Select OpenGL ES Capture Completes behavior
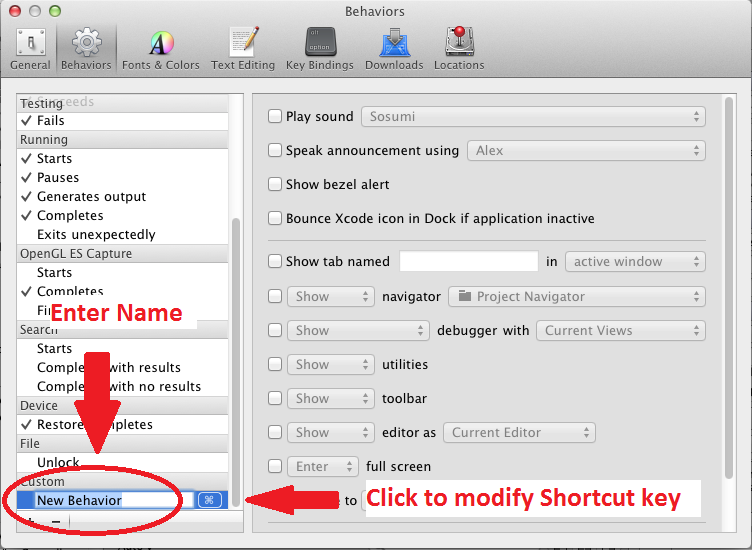This screenshot has height=550, width=752. [122, 291]
